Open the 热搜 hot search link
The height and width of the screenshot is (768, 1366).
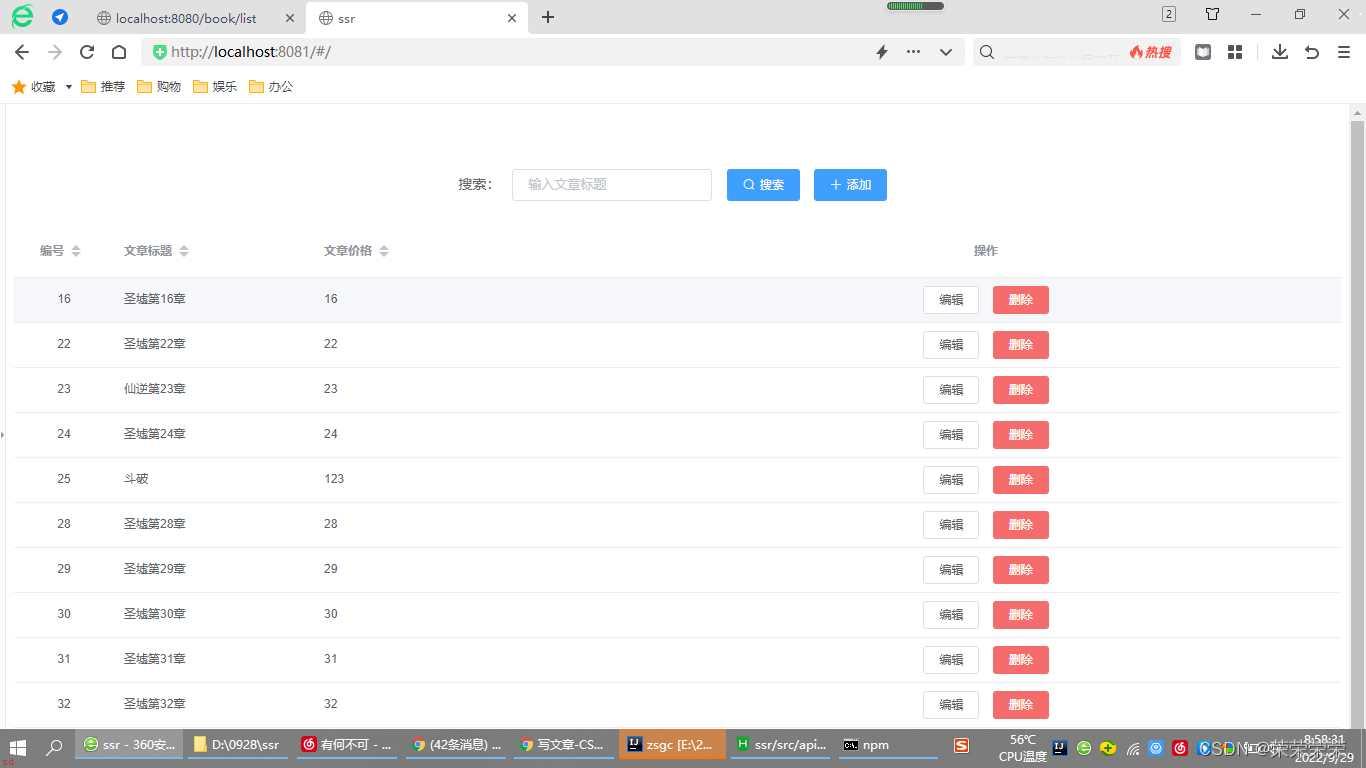point(1150,52)
